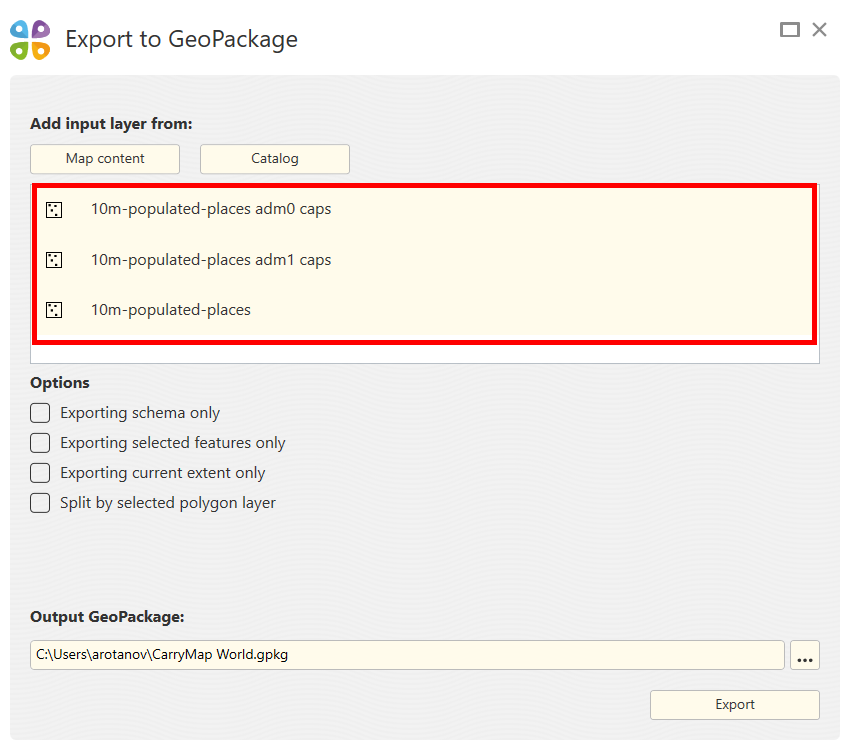850x750 pixels.
Task: Open the output file browse ellipsis button
Action: point(805,655)
